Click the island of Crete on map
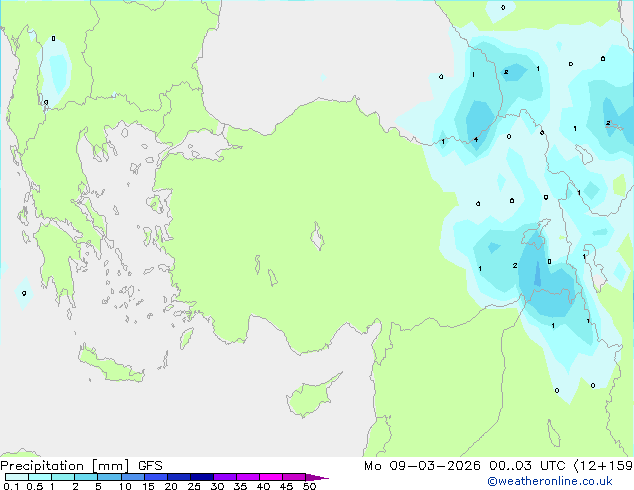Image resolution: width=634 pixels, height=490 pixels. 111,365
